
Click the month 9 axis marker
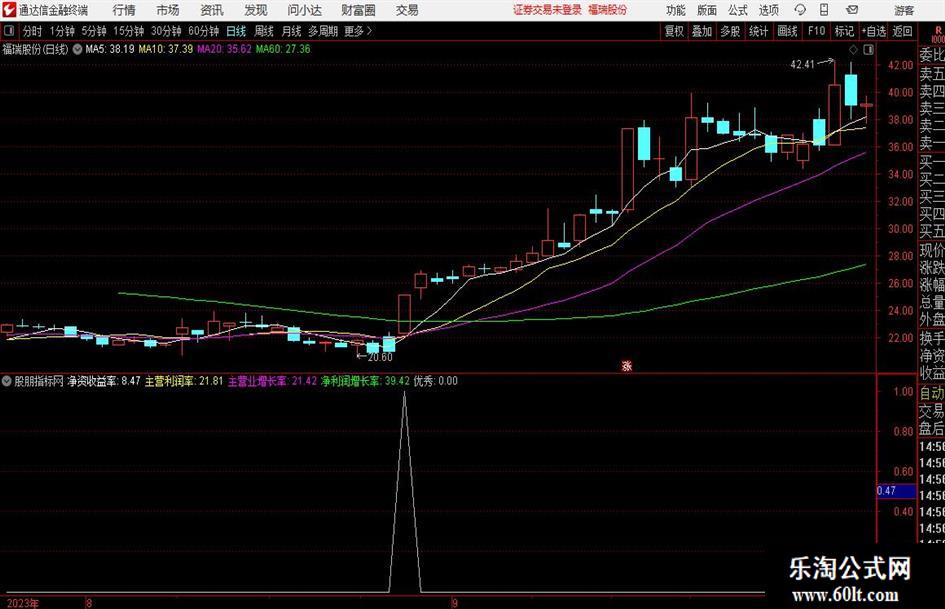[x=454, y=603]
